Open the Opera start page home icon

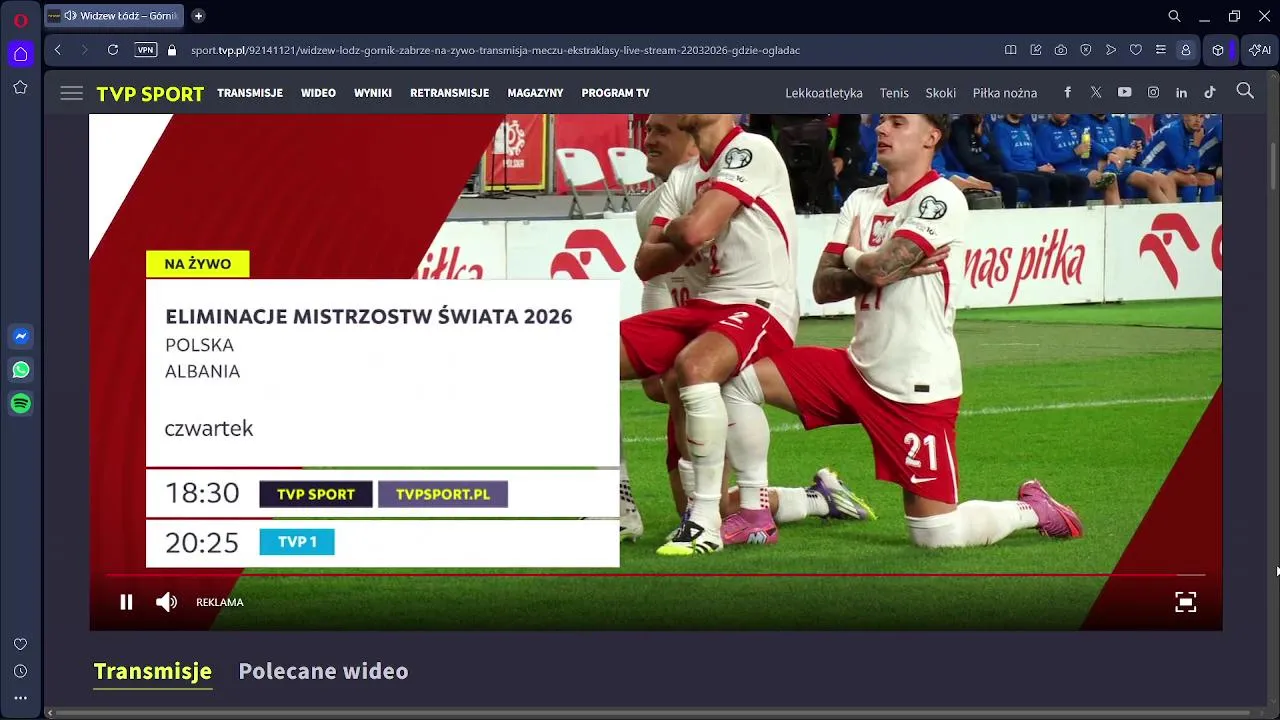click(x=20, y=53)
